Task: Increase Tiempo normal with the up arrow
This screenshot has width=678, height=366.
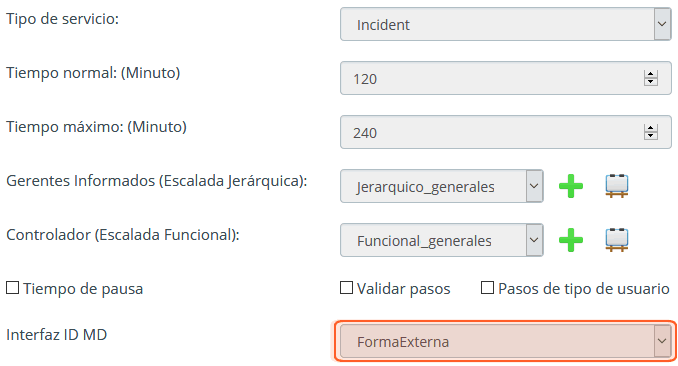Action: coord(650,74)
